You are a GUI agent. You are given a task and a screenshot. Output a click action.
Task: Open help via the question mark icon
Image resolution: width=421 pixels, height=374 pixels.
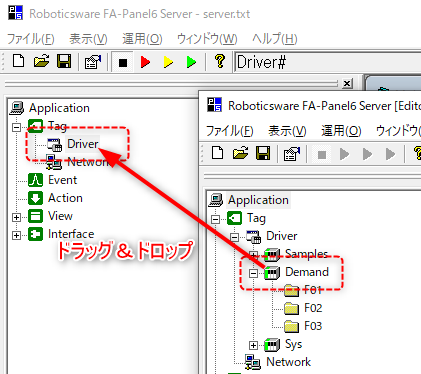click(220, 61)
